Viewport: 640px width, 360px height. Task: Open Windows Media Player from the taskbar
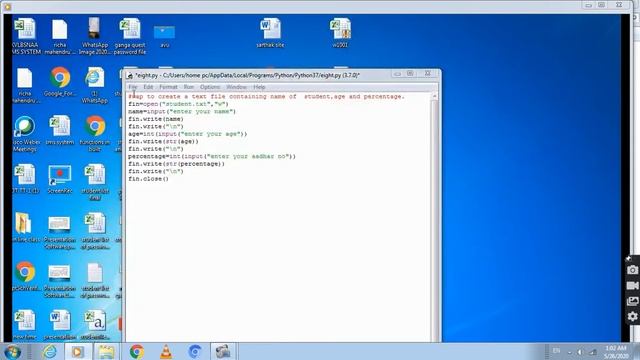78,351
